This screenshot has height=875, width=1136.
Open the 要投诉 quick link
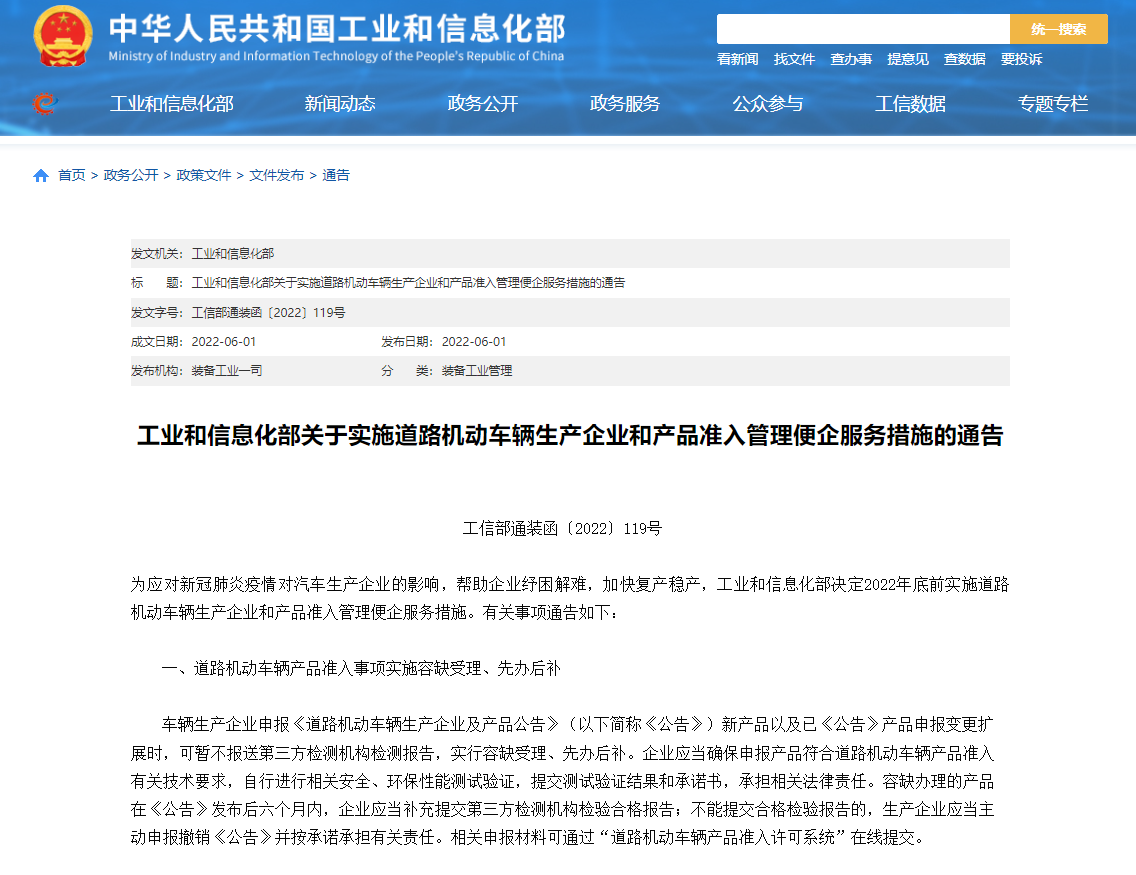coord(1022,59)
